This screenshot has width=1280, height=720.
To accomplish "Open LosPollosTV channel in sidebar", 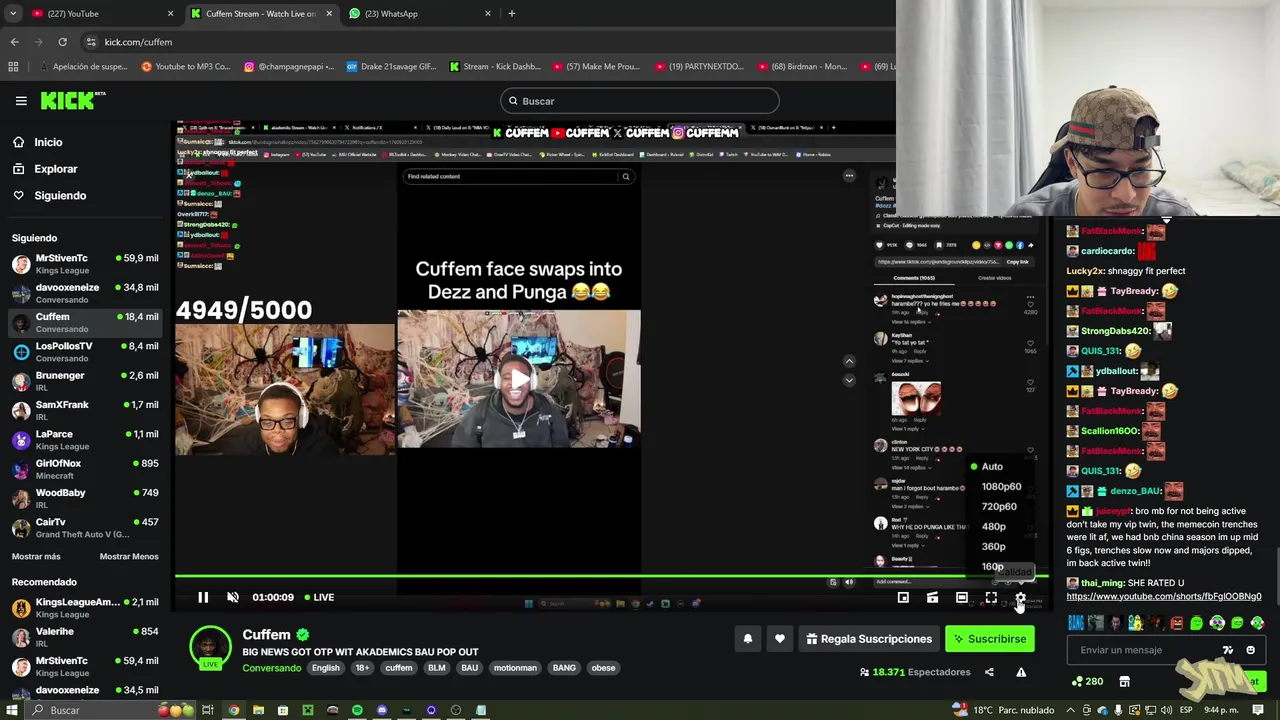I will click(85, 352).
